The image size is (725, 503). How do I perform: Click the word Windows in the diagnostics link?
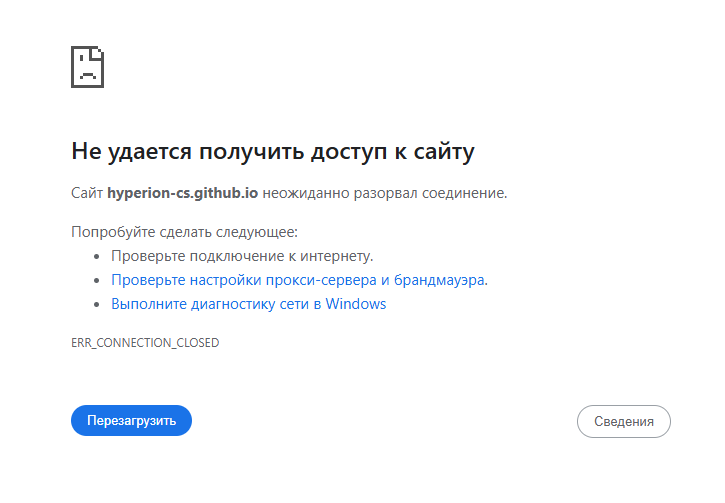(x=355, y=304)
